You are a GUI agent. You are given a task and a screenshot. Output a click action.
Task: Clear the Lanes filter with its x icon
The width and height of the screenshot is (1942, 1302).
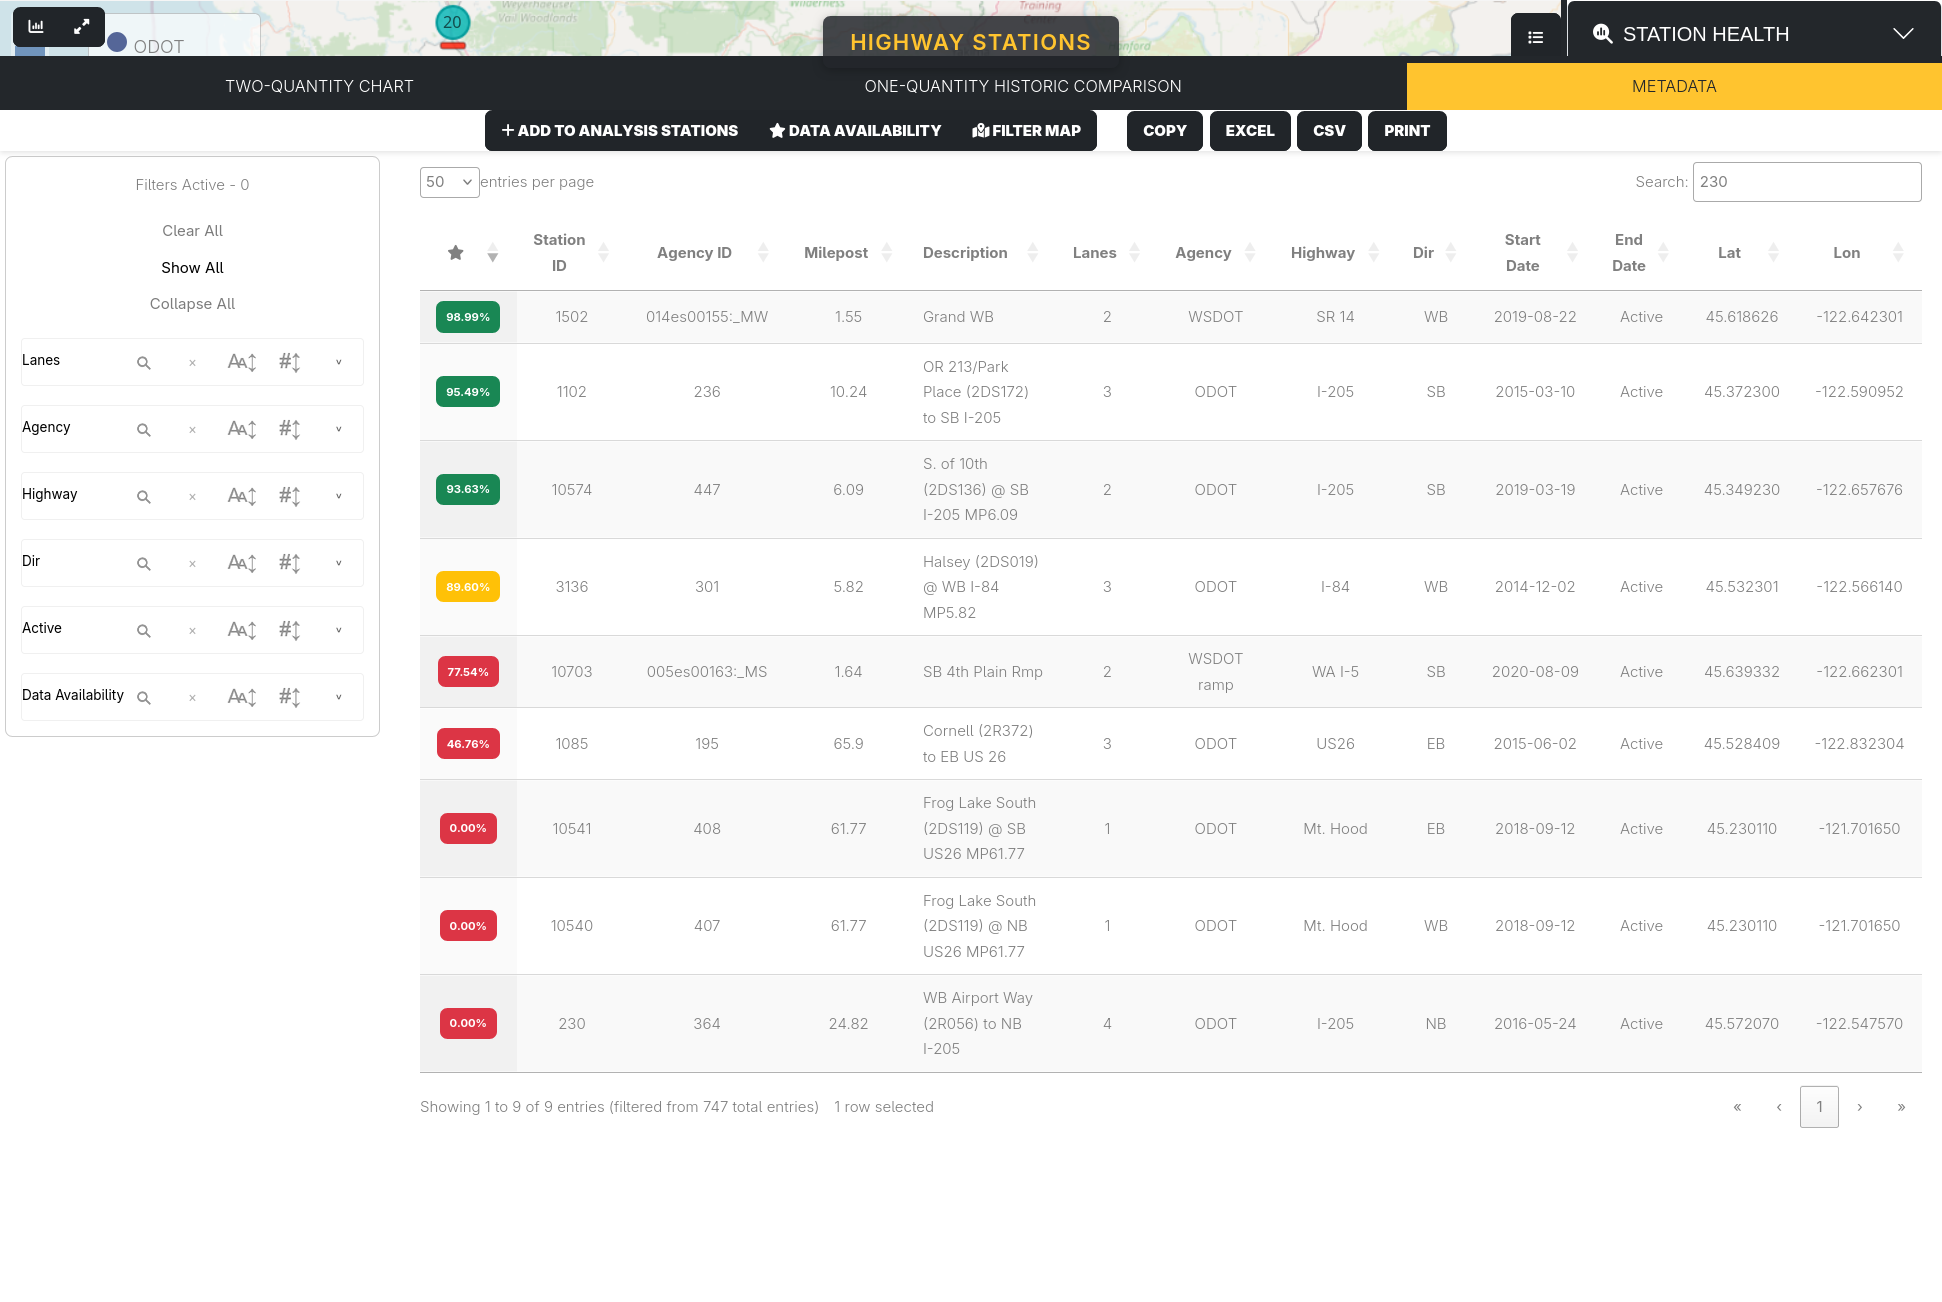tap(192, 363)
